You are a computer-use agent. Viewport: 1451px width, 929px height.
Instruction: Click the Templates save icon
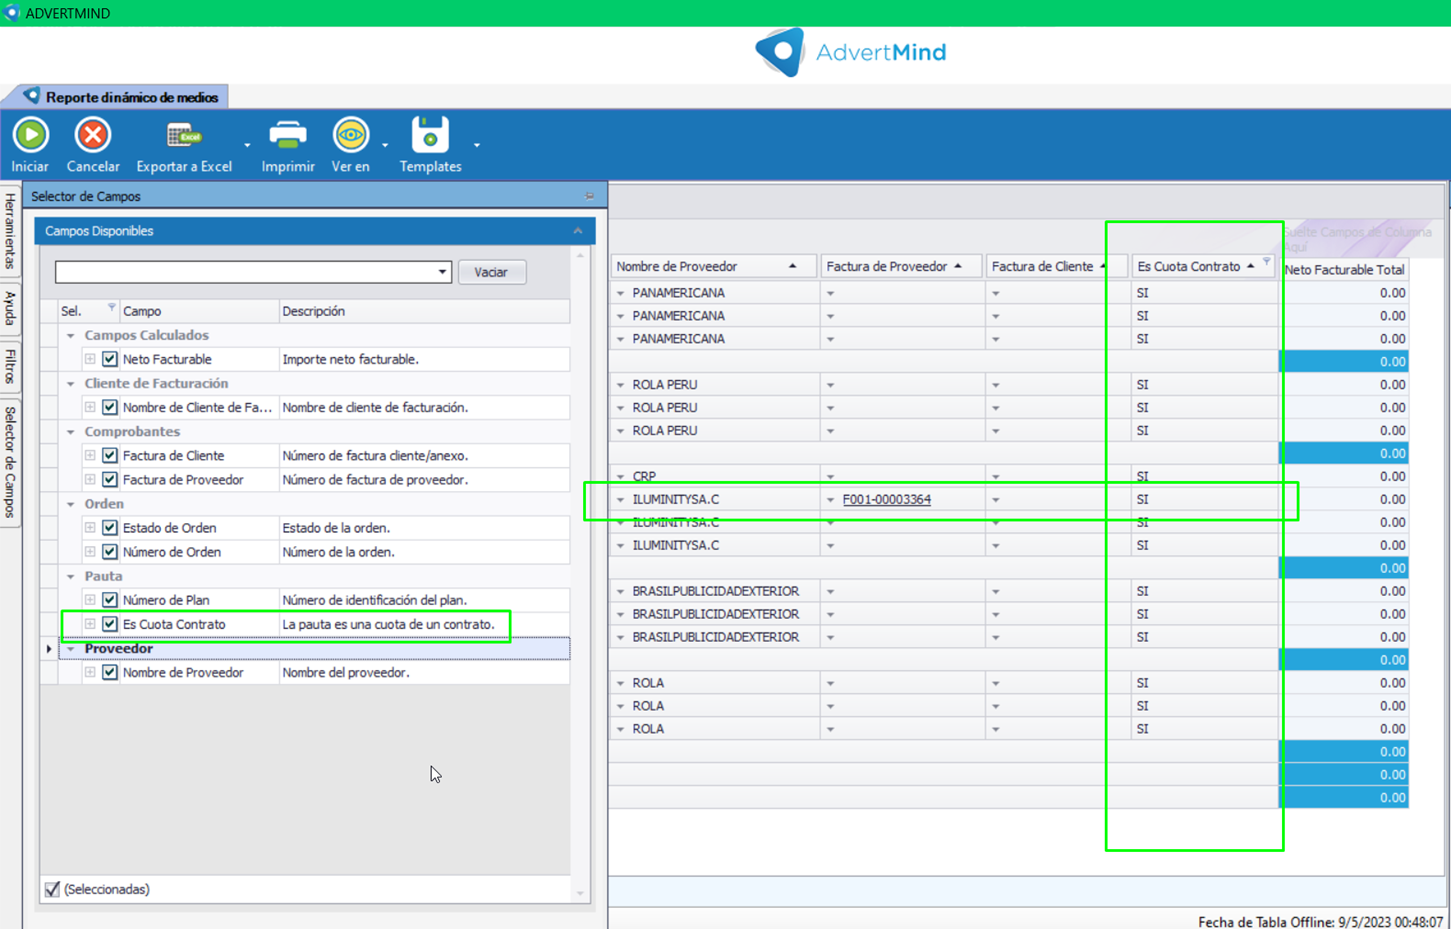coord(430,135)
